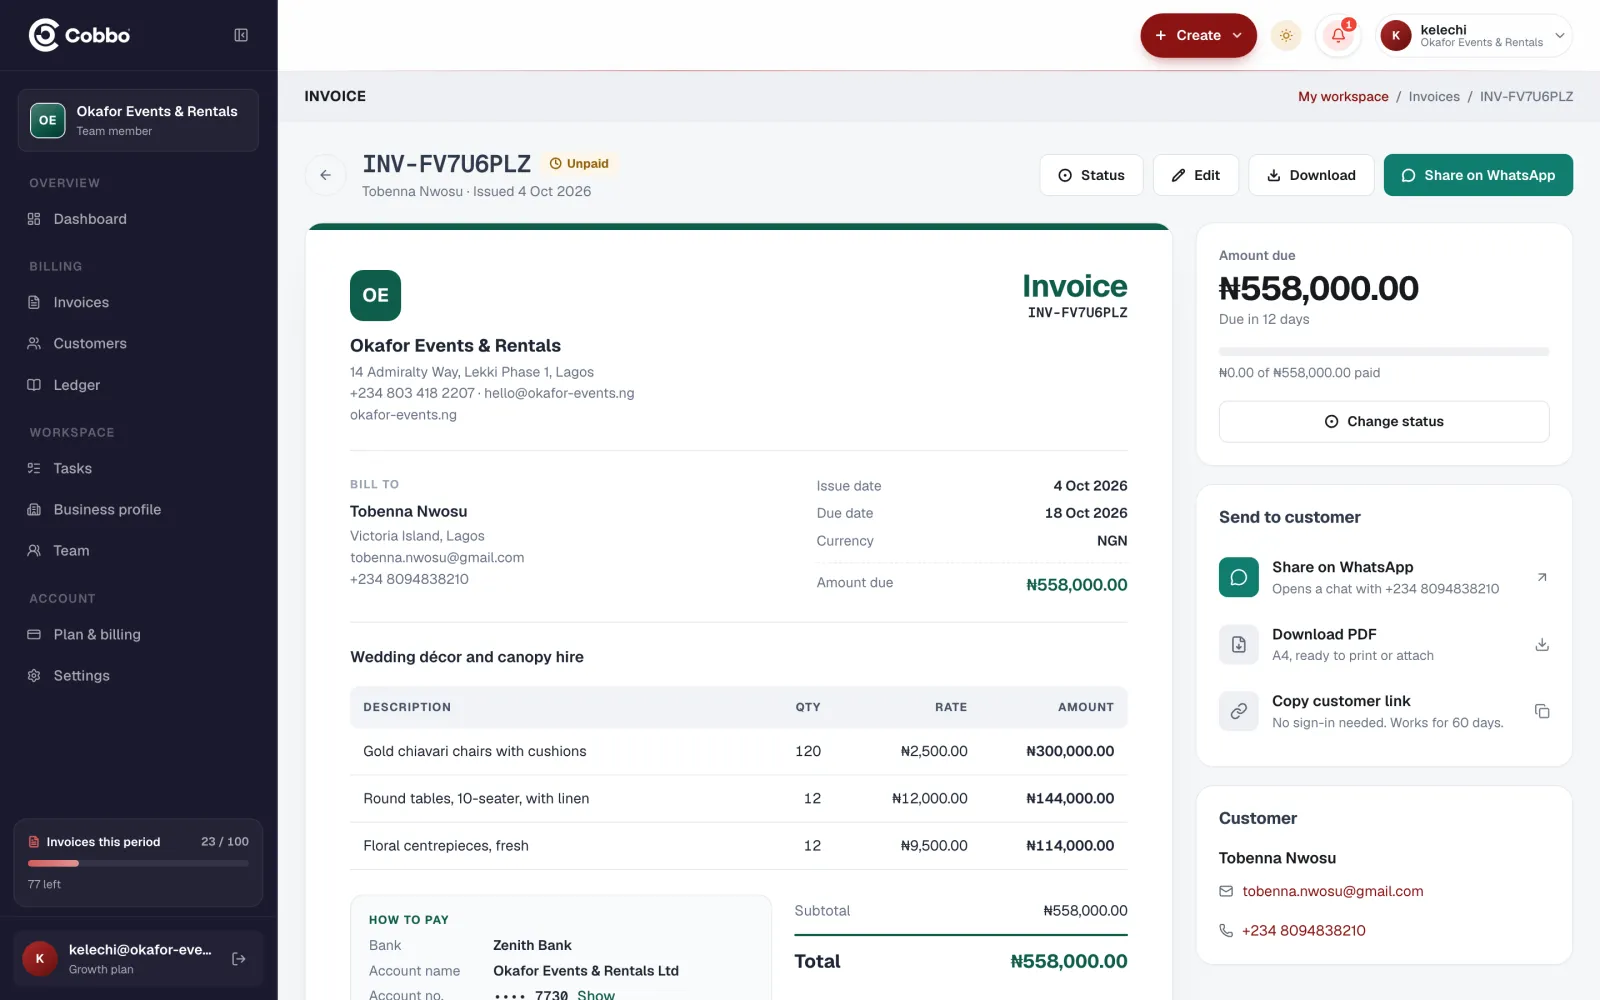Click Gold chiavari chairs with cushions row
1600x1000 pixels.
(738, 751)
